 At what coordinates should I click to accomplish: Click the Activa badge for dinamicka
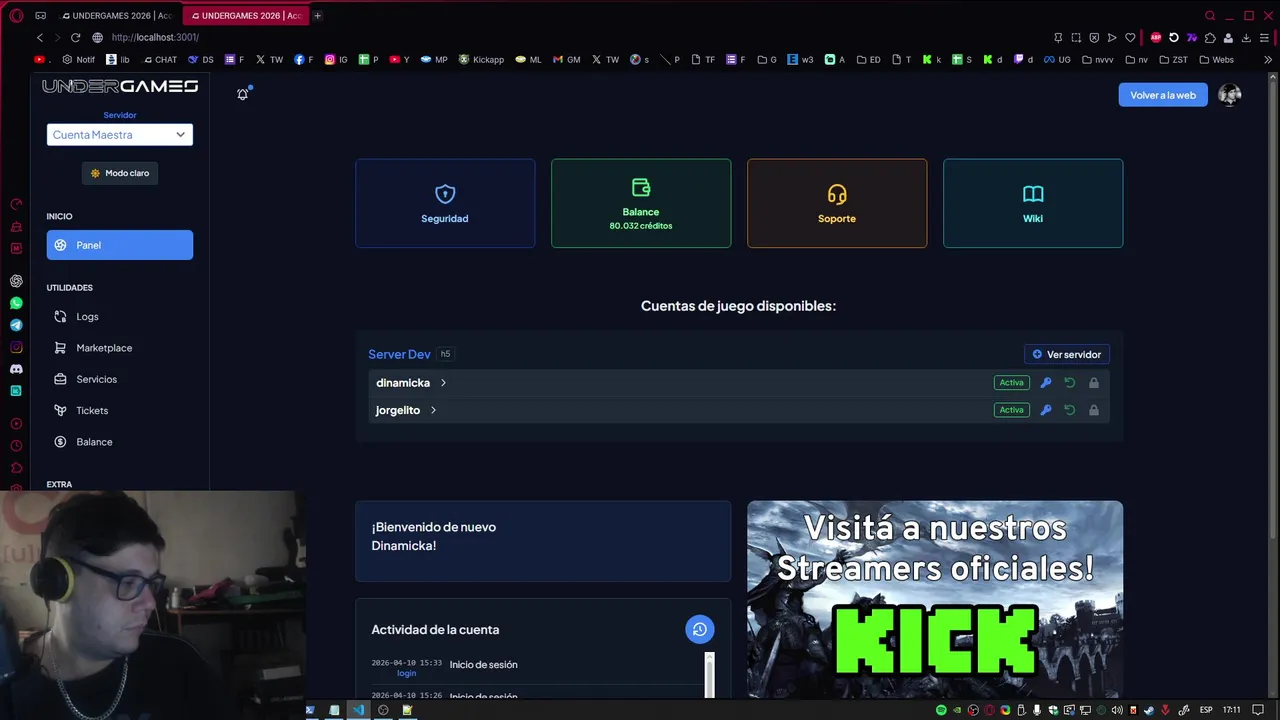coord(1012,383)
